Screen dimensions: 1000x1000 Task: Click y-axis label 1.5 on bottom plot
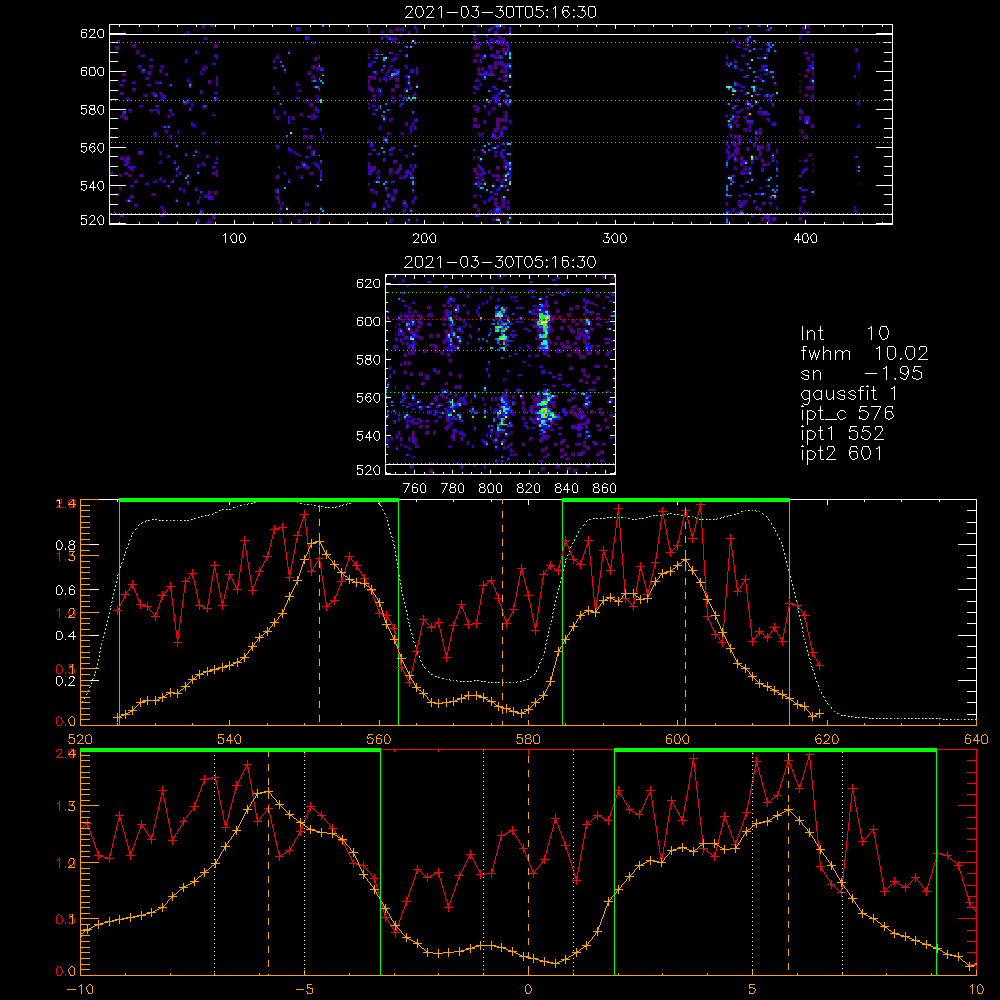(66, 807)
